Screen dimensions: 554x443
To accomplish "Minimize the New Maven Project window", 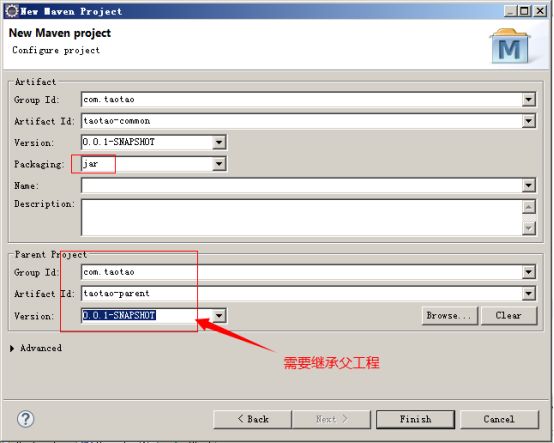I will pyautogui.click(x=510, y=11).
